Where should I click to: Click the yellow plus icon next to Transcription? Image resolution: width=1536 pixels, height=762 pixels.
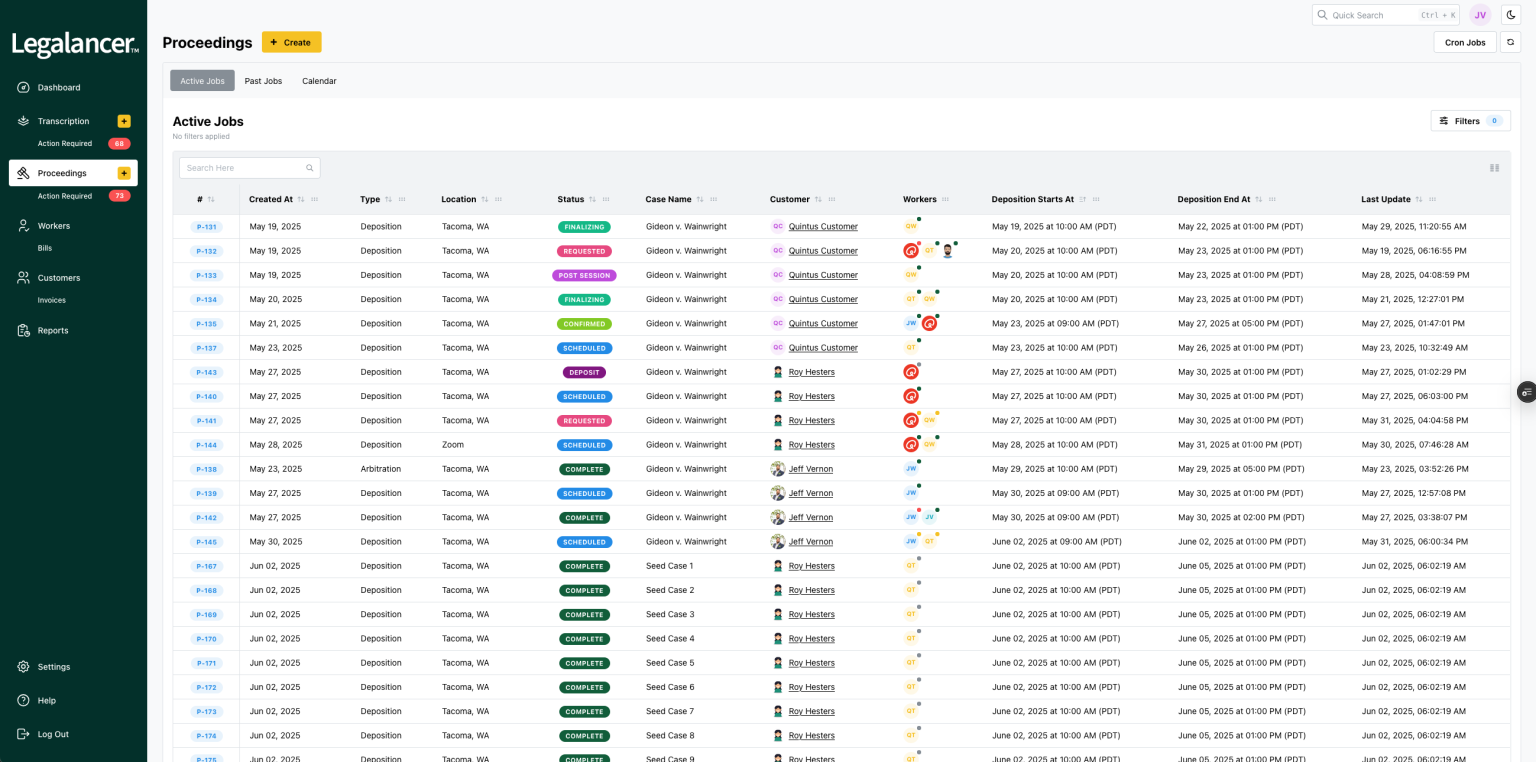click(124, 121)
